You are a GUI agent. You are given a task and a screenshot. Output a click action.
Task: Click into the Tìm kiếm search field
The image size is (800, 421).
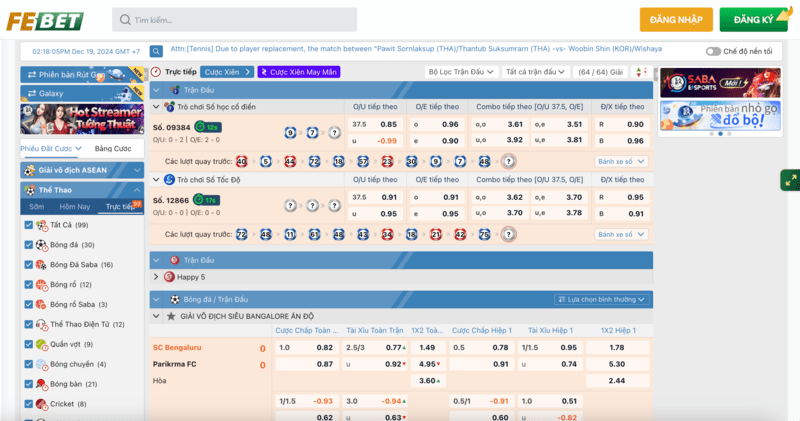(x=240, y=20)
